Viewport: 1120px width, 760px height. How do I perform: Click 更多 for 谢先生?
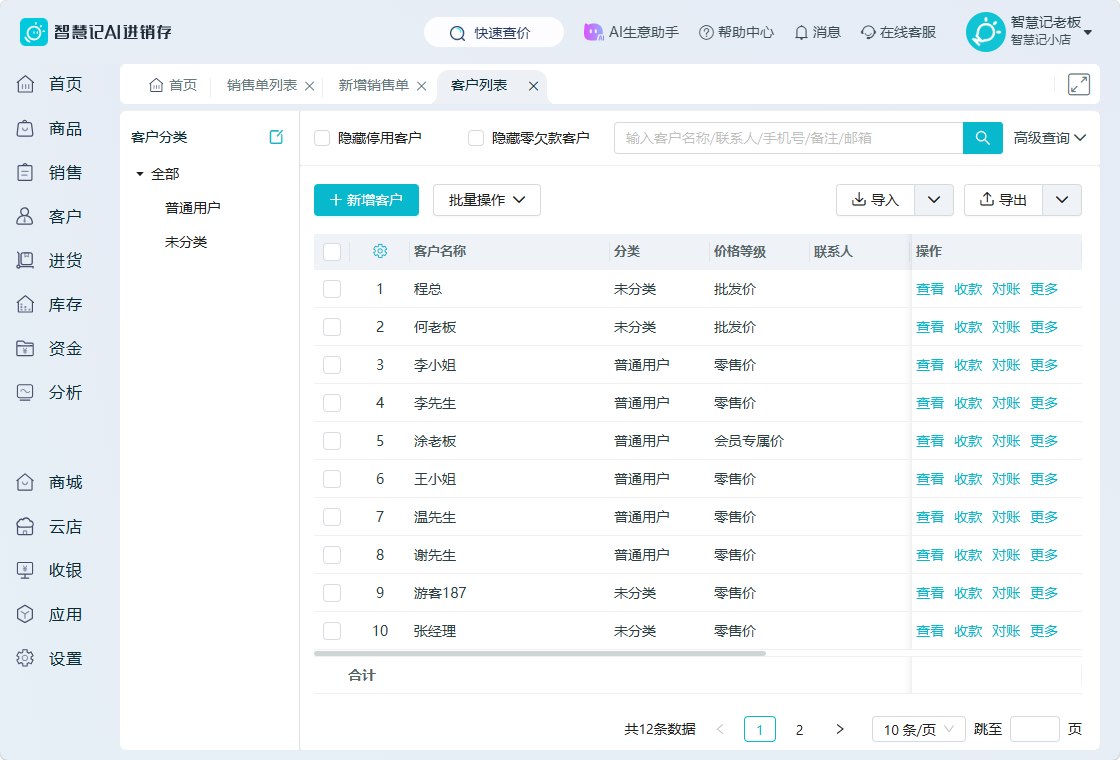tap(1044, 555)
